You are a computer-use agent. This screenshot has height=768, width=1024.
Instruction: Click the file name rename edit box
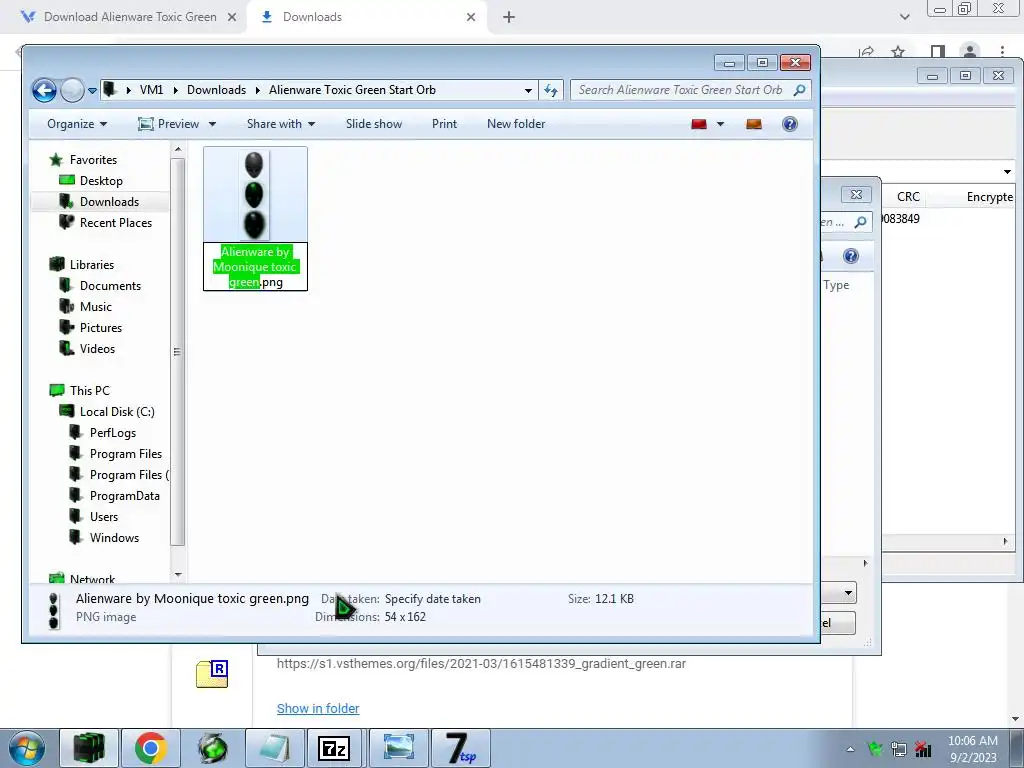coord(255,266)
